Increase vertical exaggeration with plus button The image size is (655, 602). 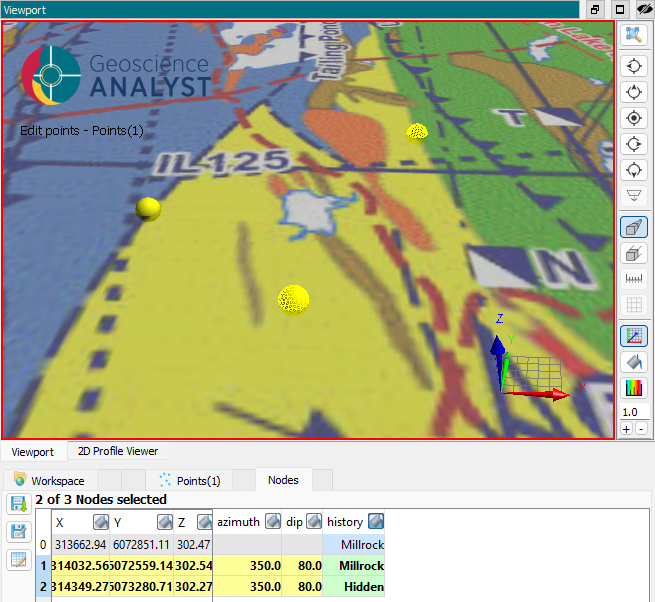click(626, 429)
